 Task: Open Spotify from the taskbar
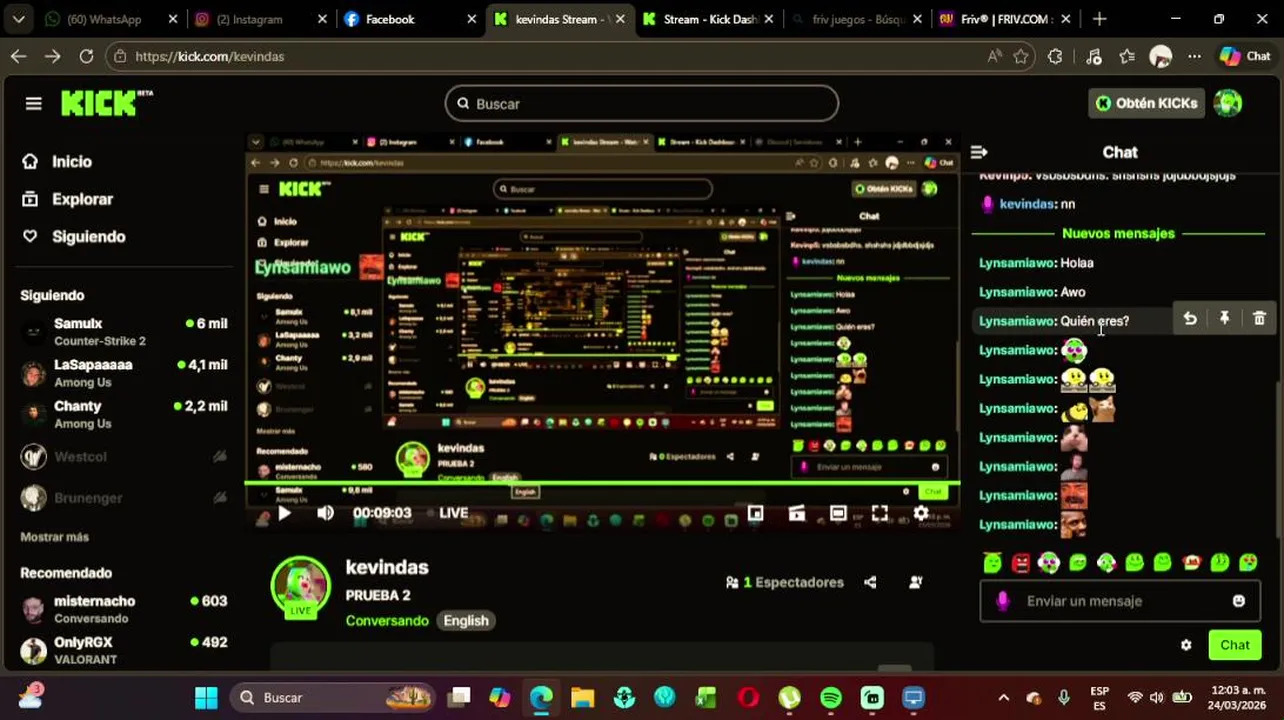(x=831, y=697)
